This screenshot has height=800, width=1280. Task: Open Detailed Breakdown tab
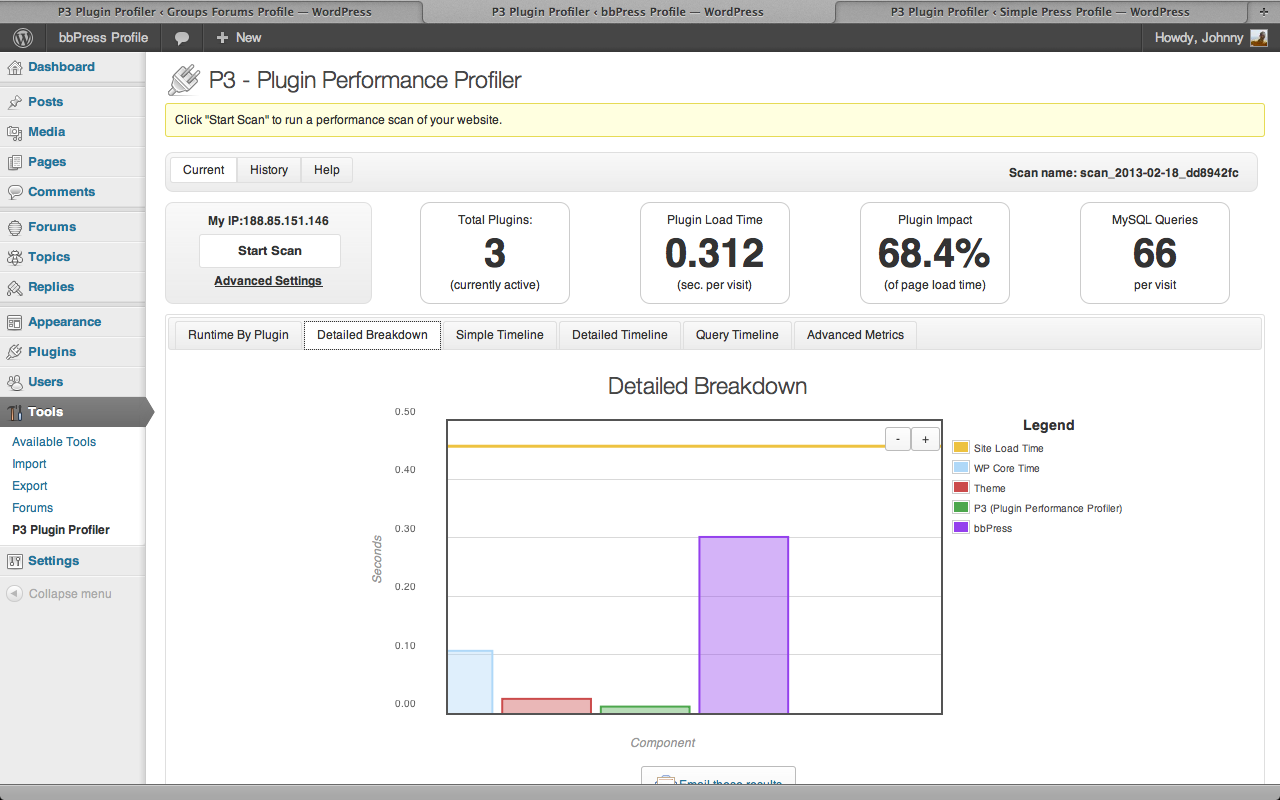(x=372, y=335)
